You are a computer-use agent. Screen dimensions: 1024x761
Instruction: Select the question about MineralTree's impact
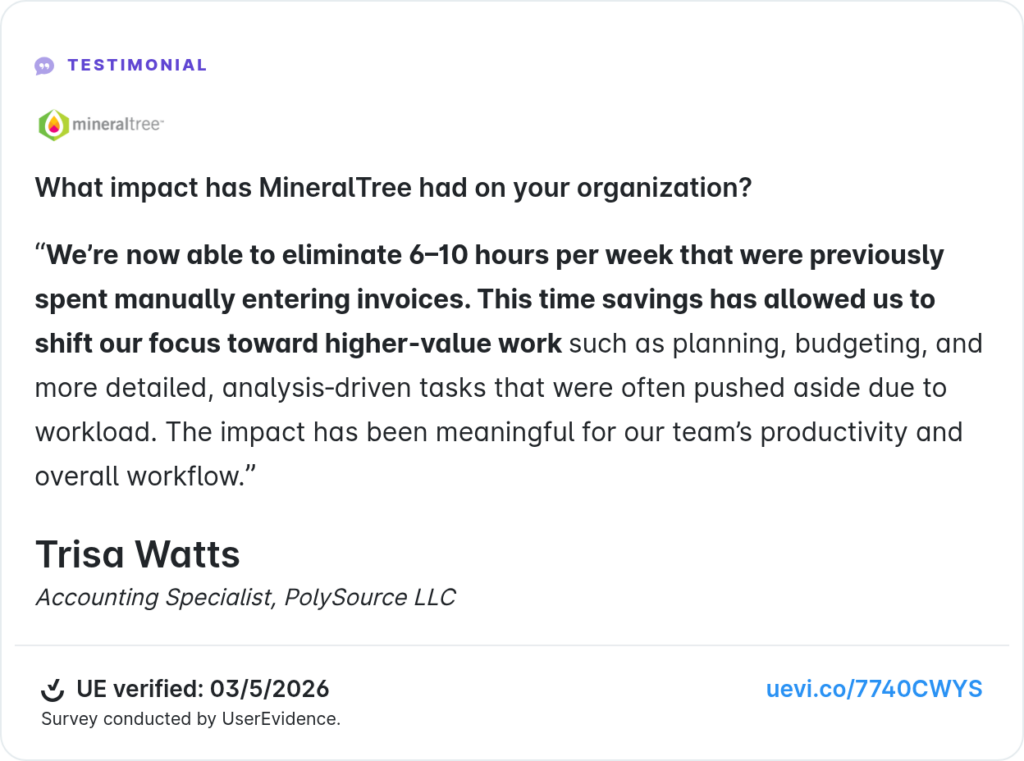pyautogui.click(x=393, y=188)
